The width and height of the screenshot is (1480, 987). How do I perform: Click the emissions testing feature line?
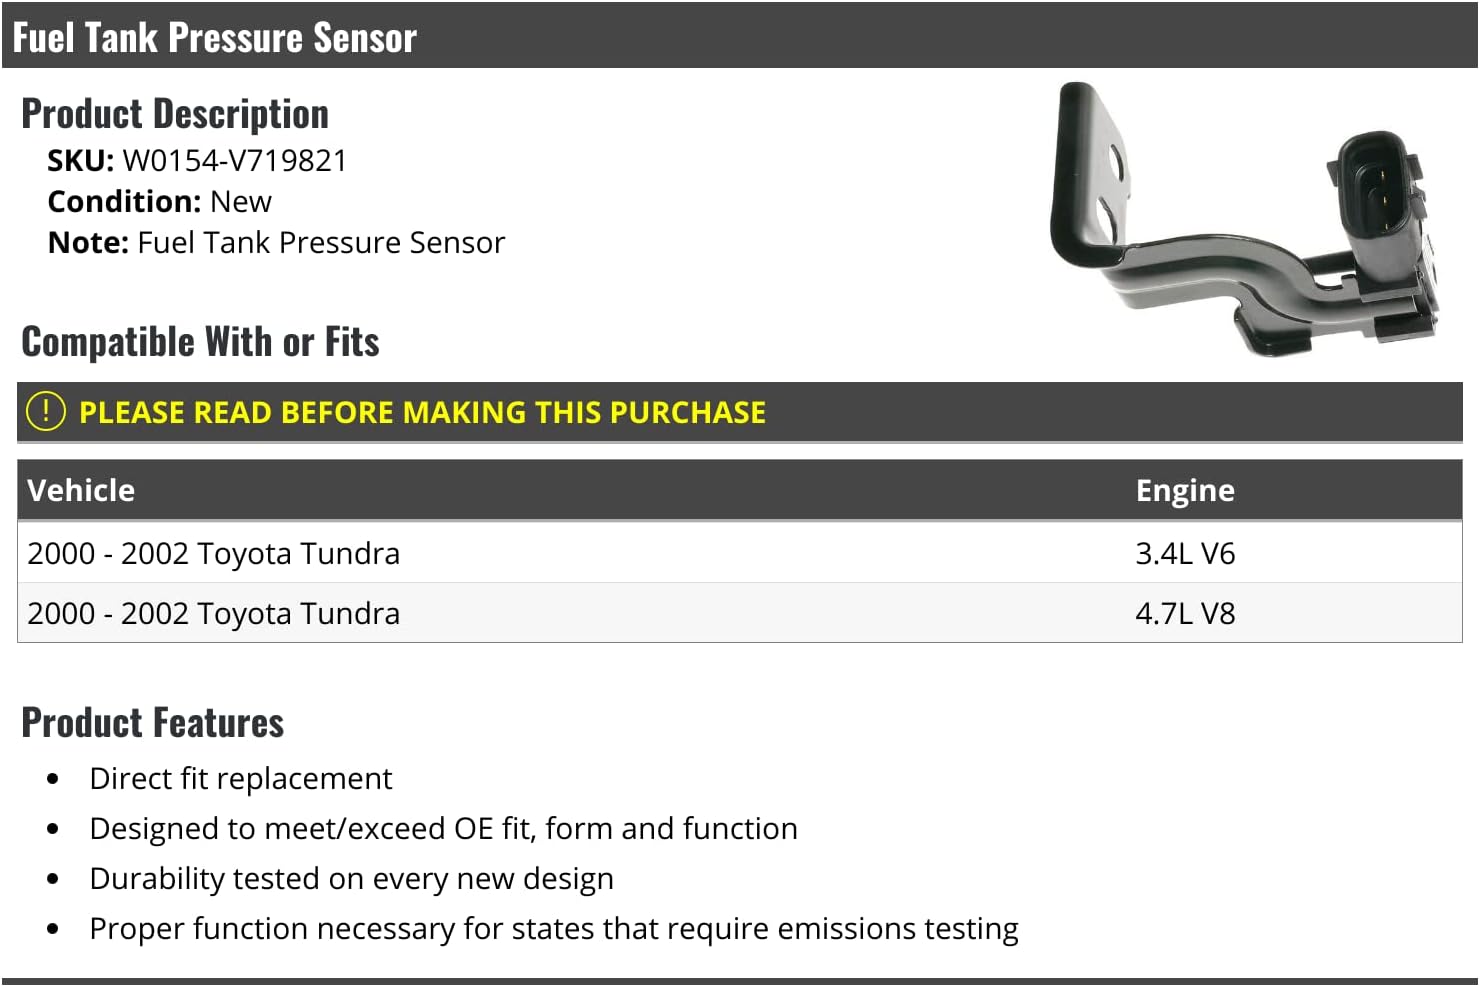(553, 929)
